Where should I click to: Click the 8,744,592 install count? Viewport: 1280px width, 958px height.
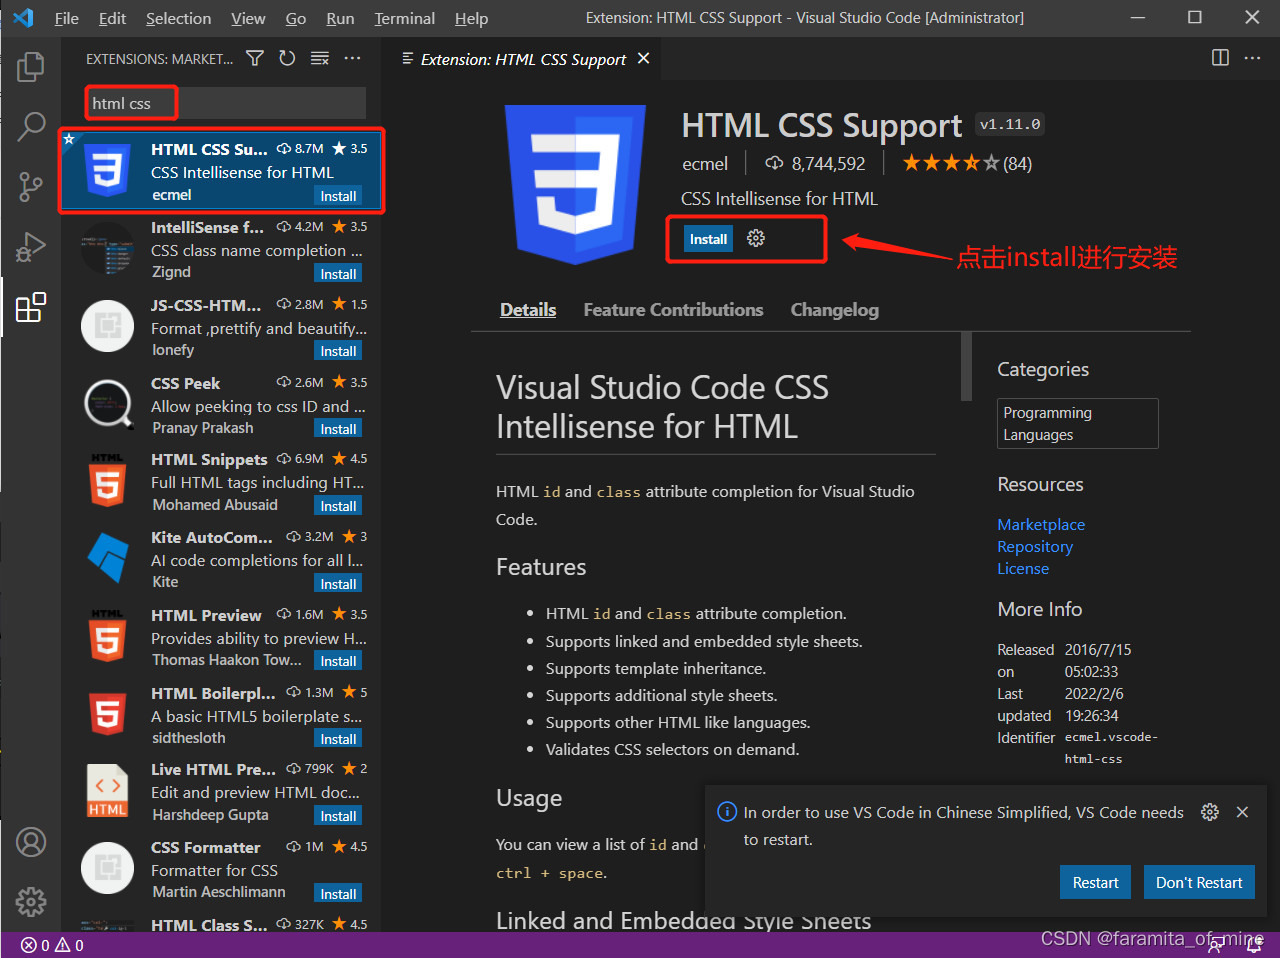pyautogui.click(x=816, y=163)
